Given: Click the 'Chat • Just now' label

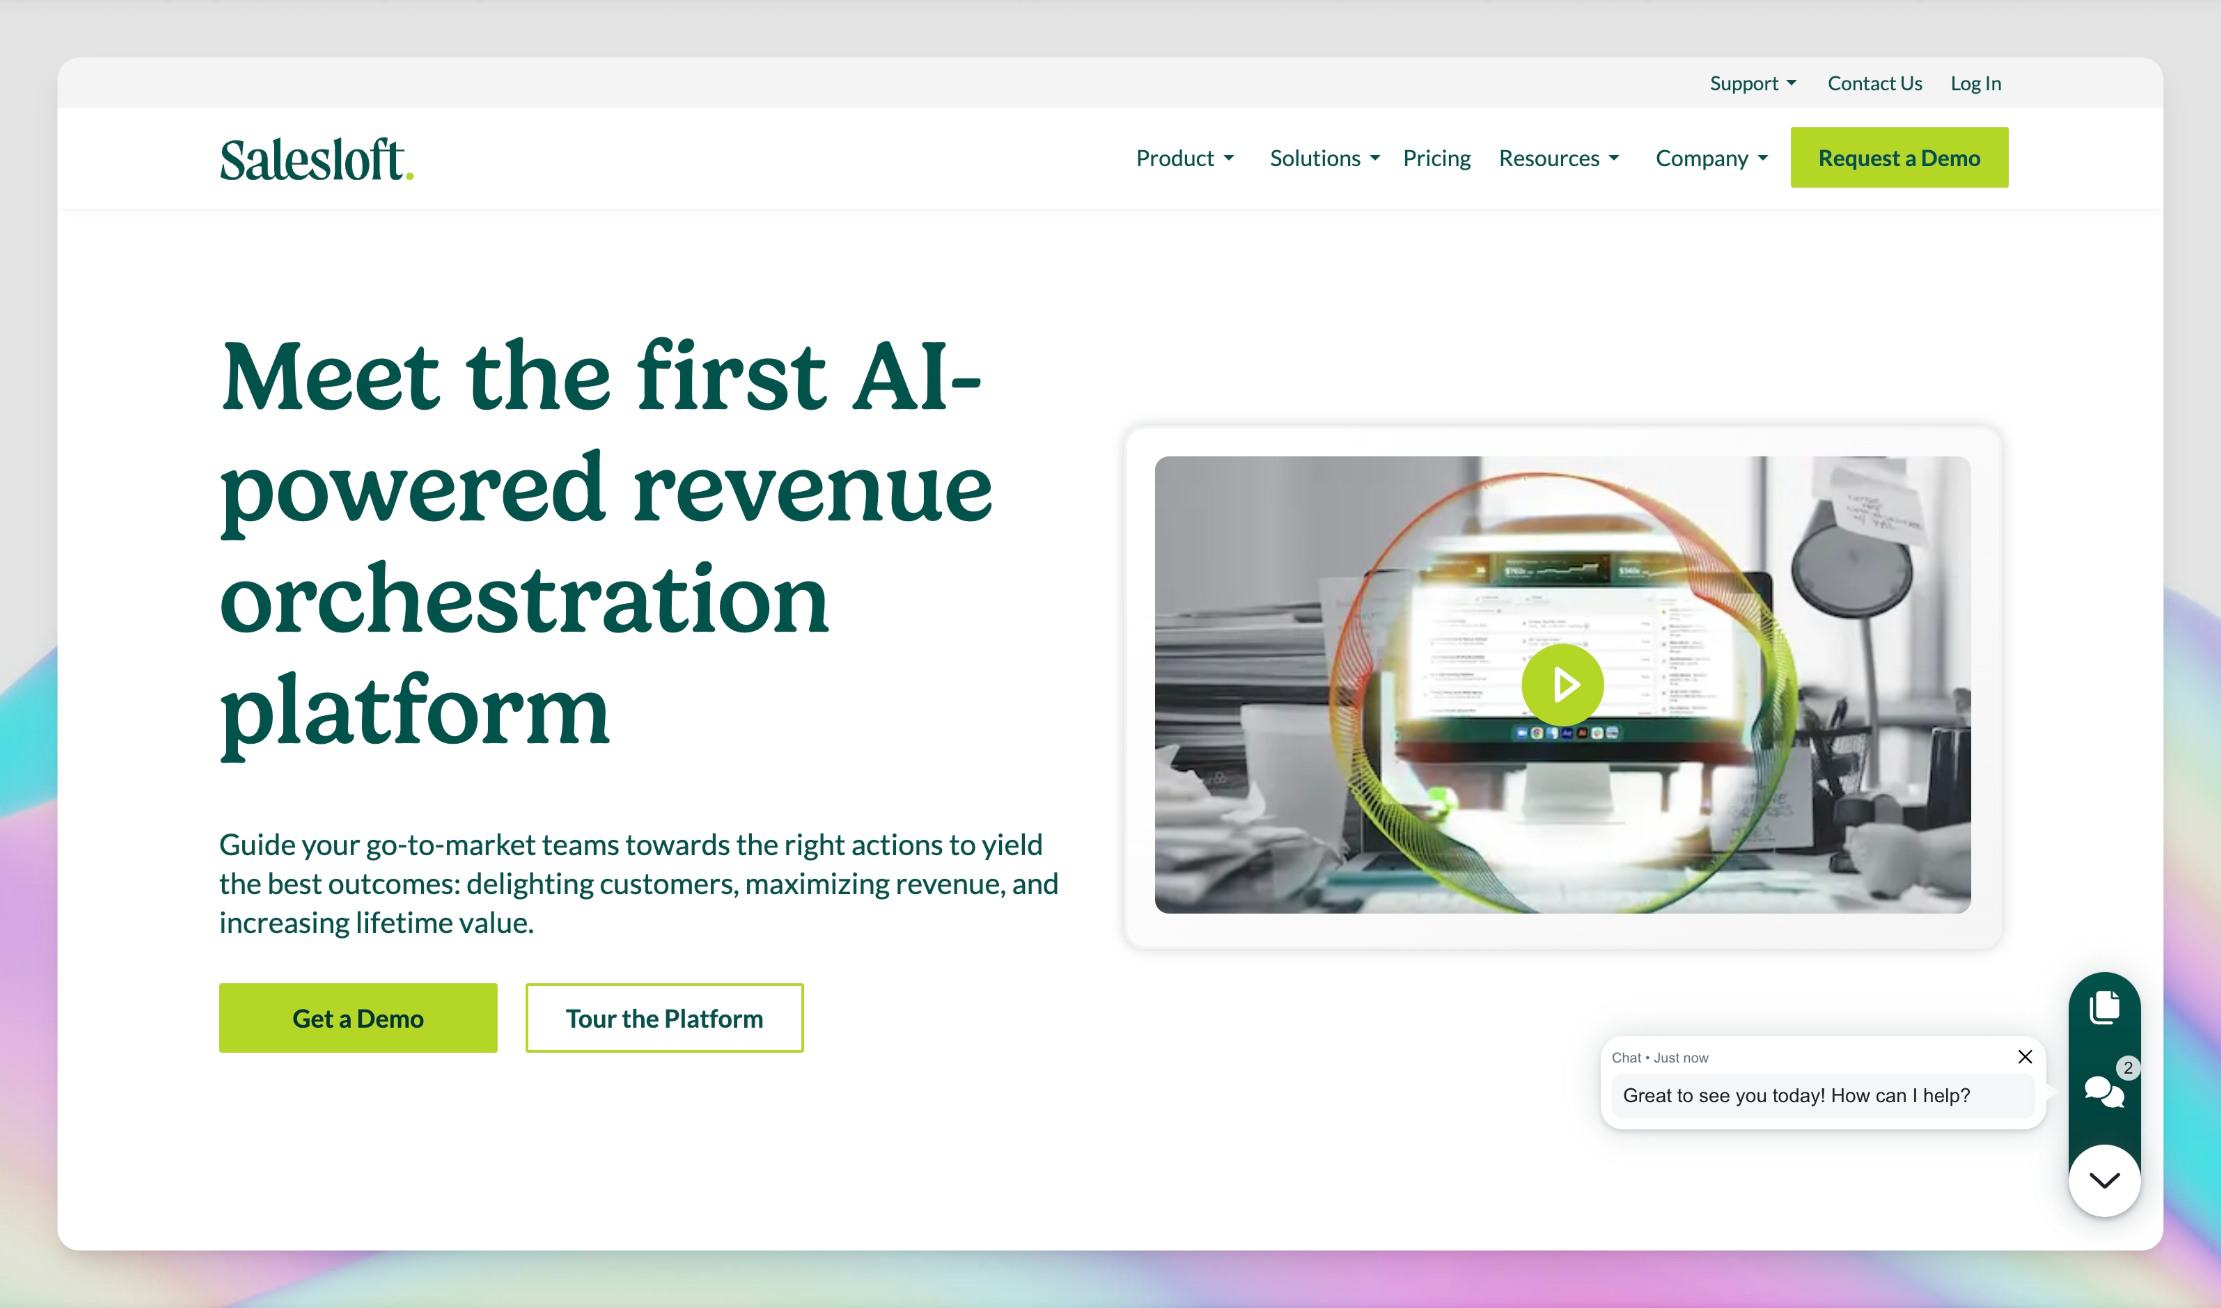Looking at the screenshot, I should click(x=1659, y=1058).
